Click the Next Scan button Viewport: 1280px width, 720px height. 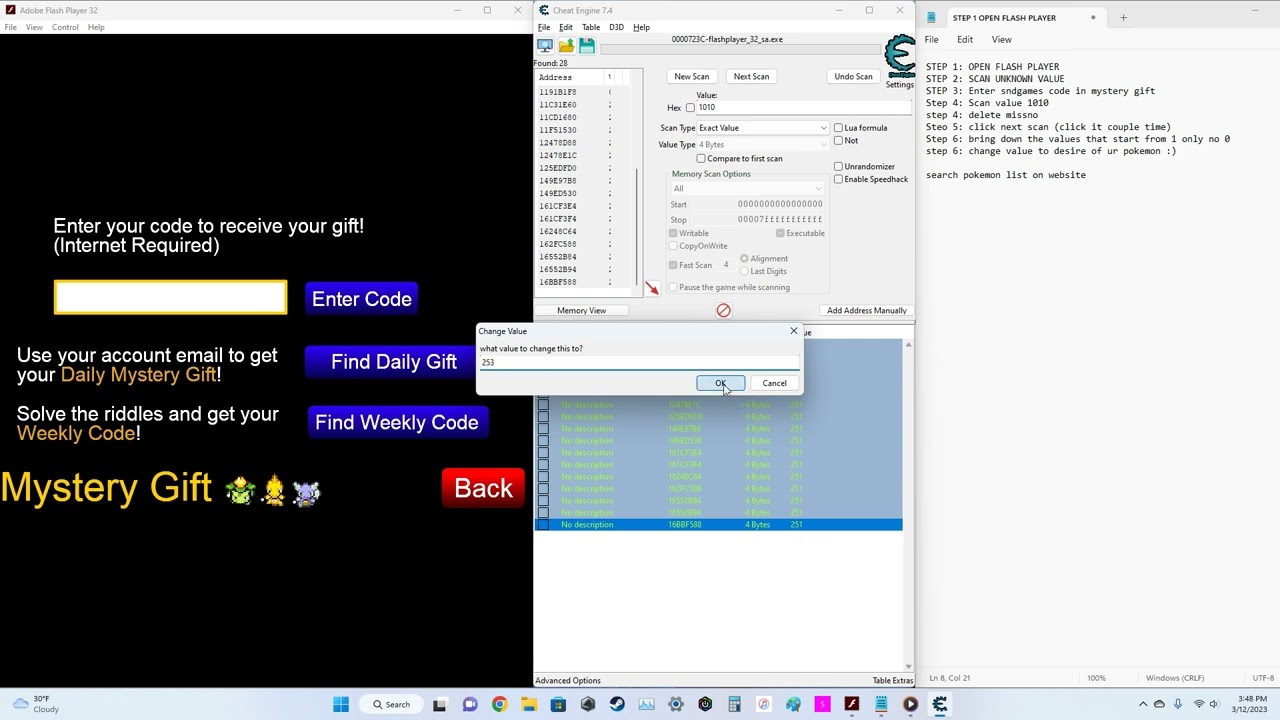point(751,76)
